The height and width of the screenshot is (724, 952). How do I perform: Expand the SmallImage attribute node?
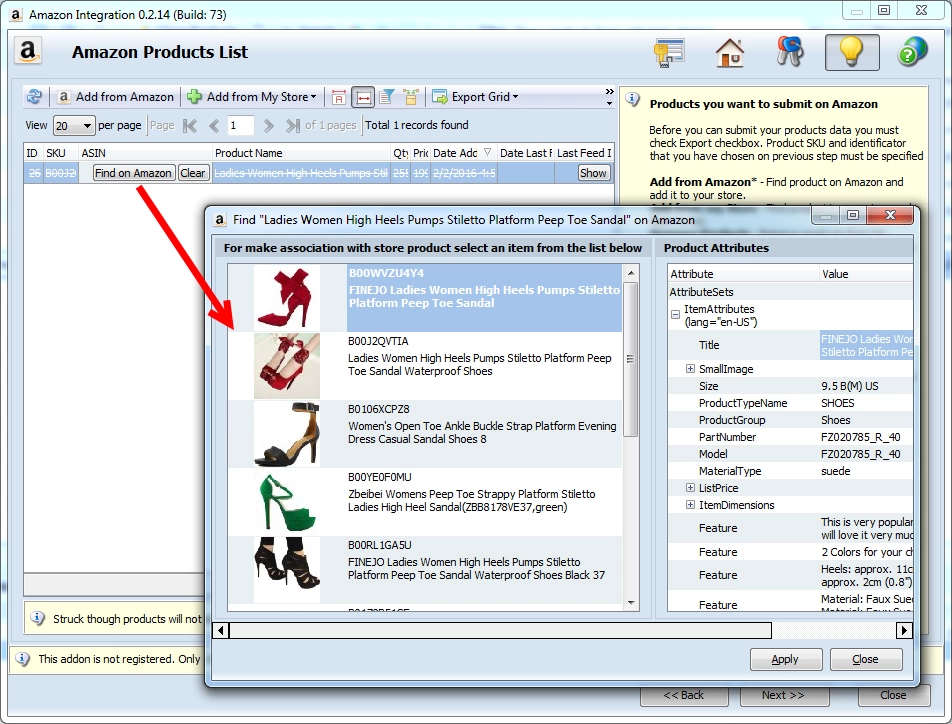(690, 368)
